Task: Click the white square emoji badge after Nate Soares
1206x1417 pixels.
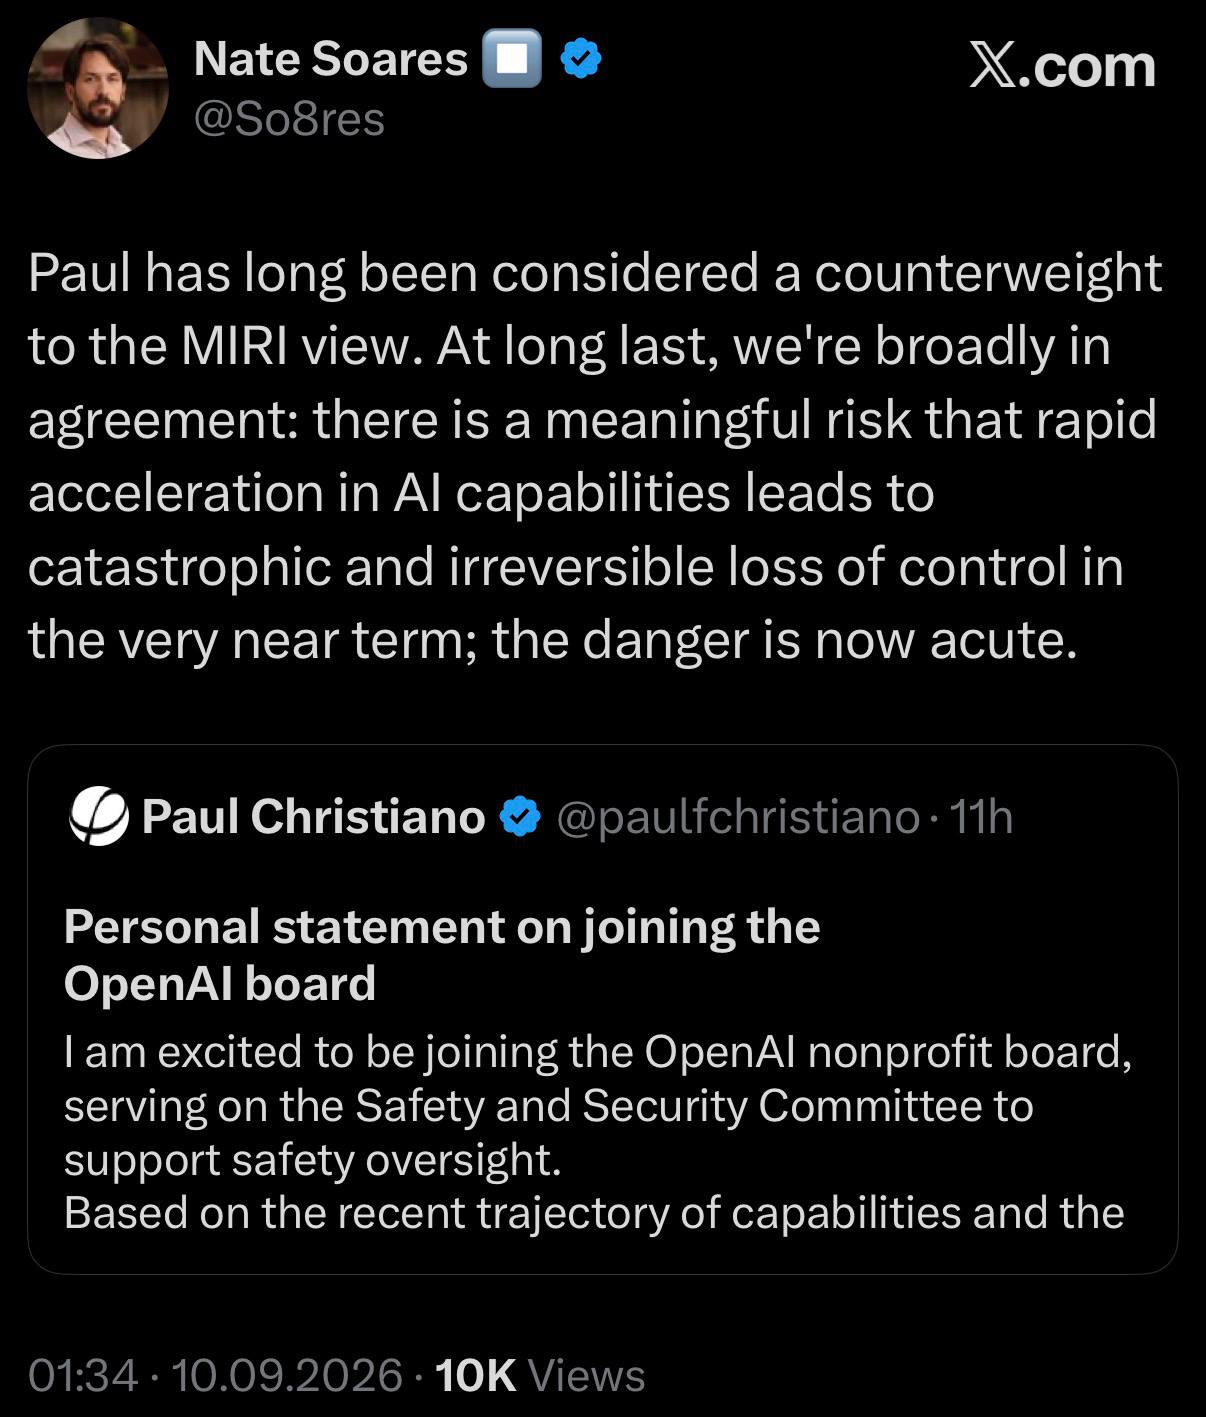Action: (x=512, y=60)
